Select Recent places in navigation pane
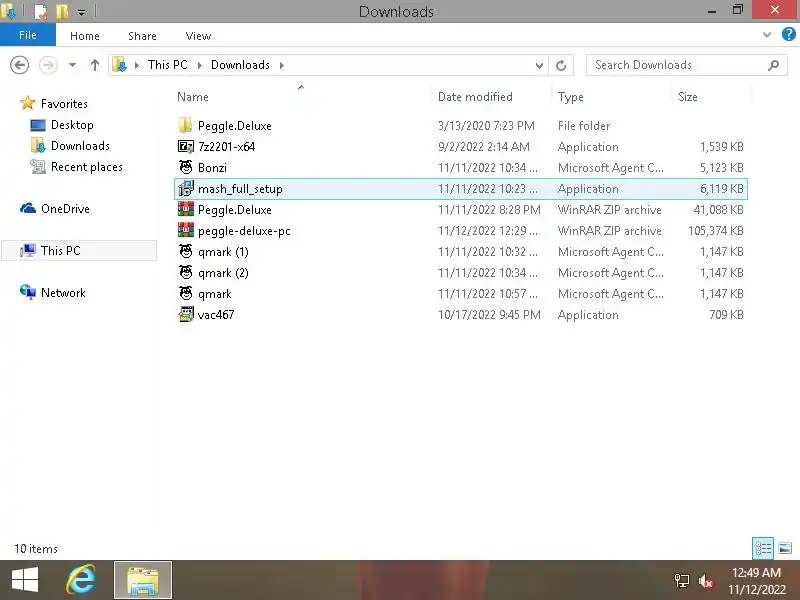This screenshot has width=800, height=600. (x=87, y=167)
